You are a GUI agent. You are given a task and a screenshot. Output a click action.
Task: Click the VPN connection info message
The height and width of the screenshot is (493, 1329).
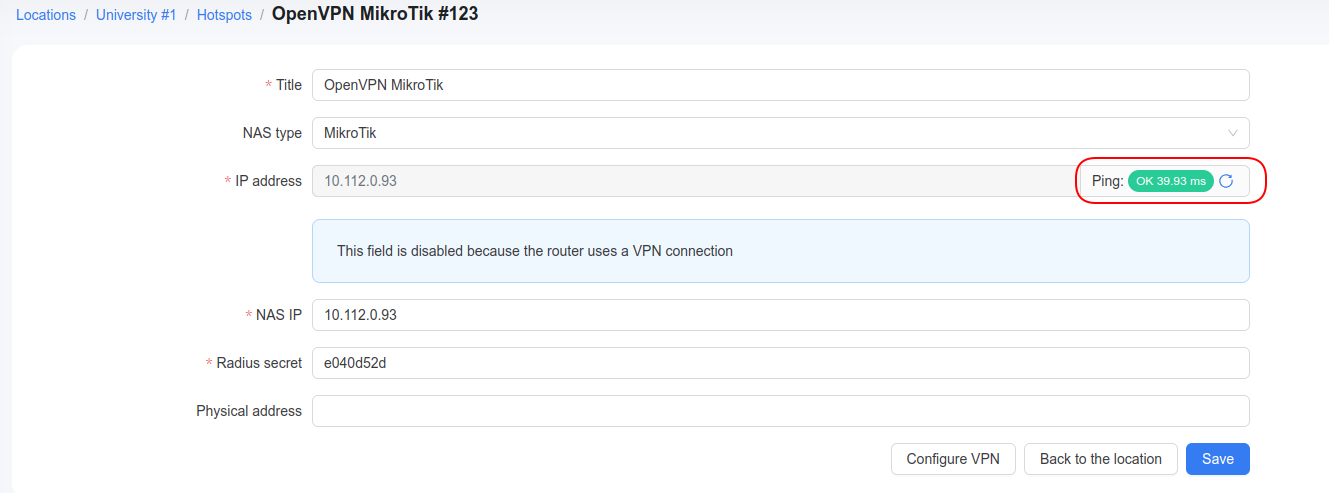click(781, 251)
